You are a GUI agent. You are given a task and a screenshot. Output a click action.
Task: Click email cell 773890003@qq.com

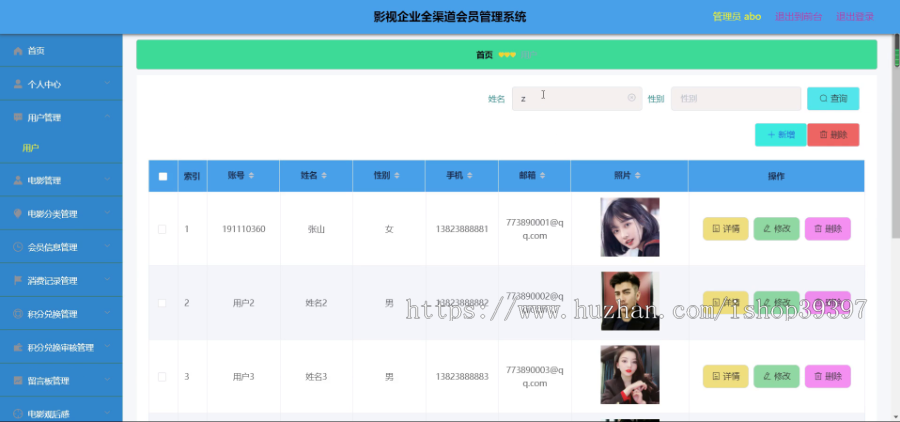pos(535,377)
